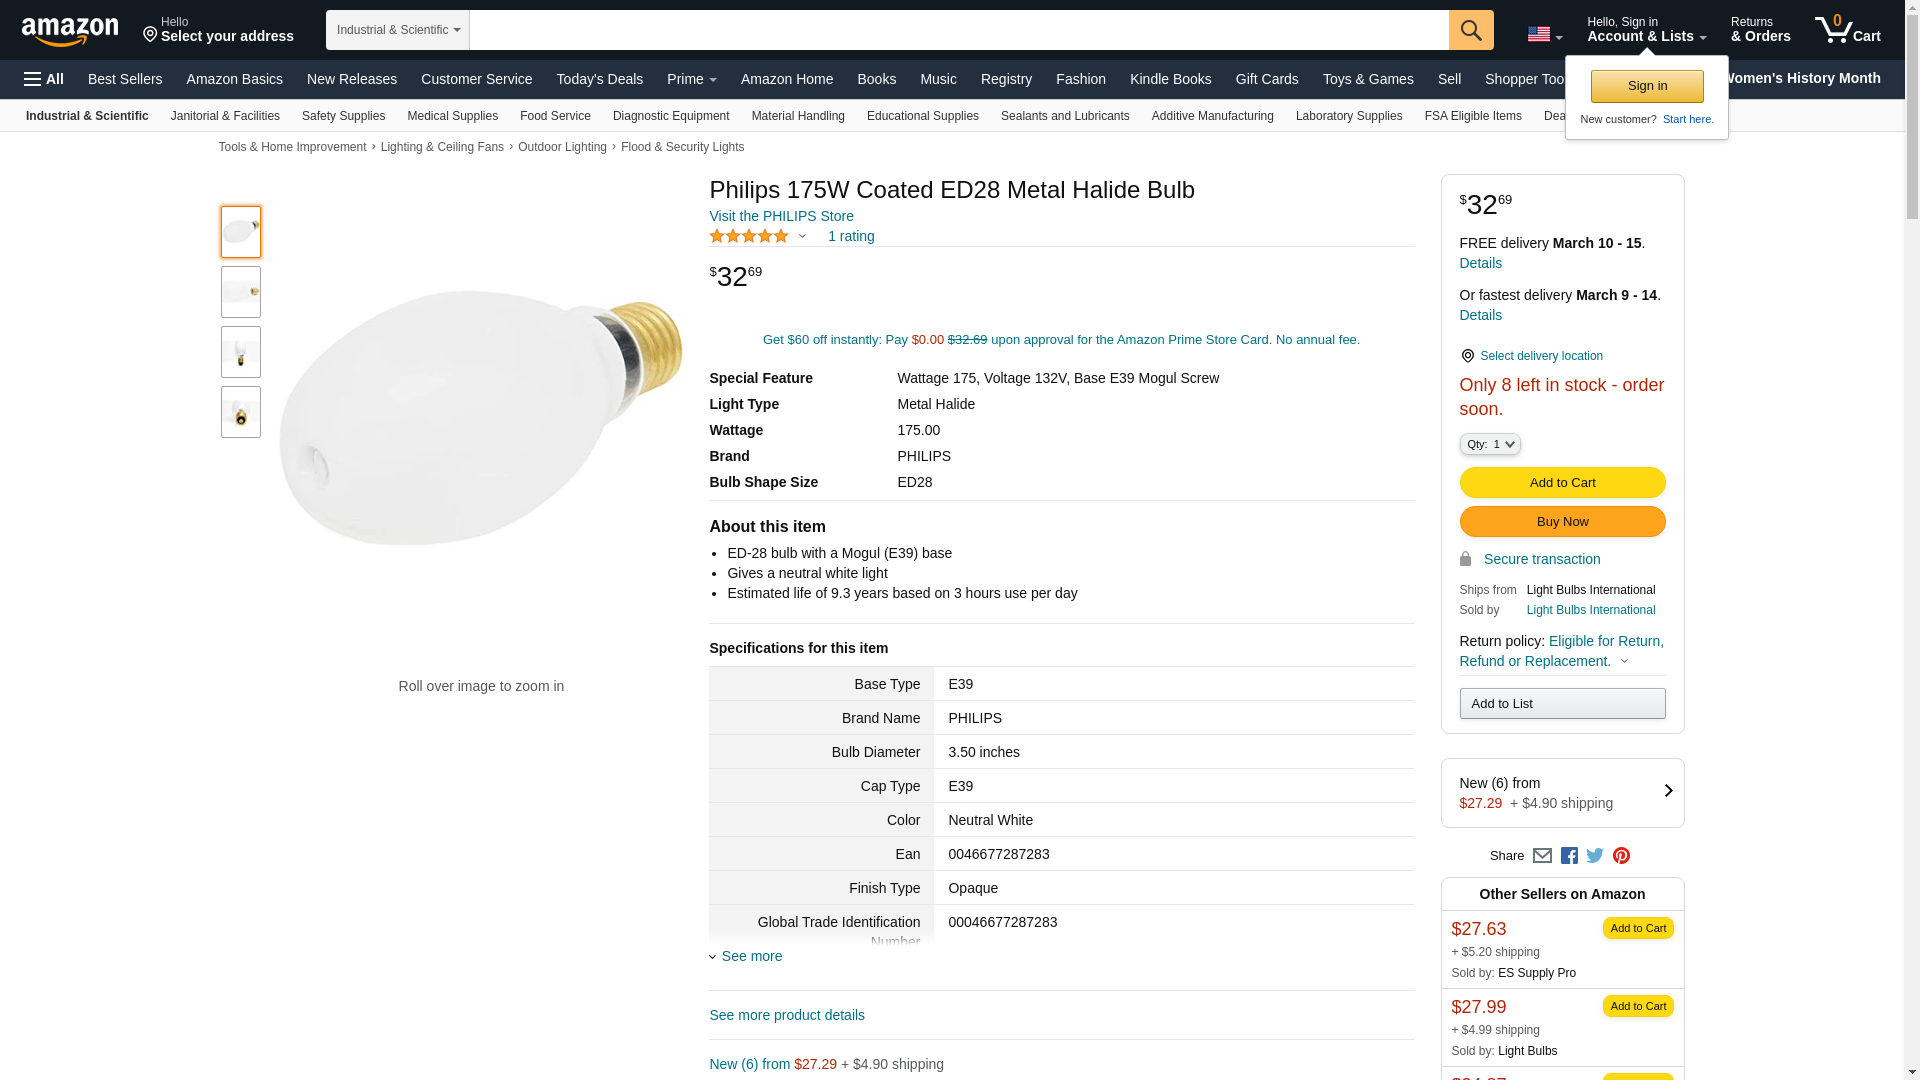This screenshot has height=1080, width=1920.
Task: Click the Buy Now button
Action: [1562, 522]
